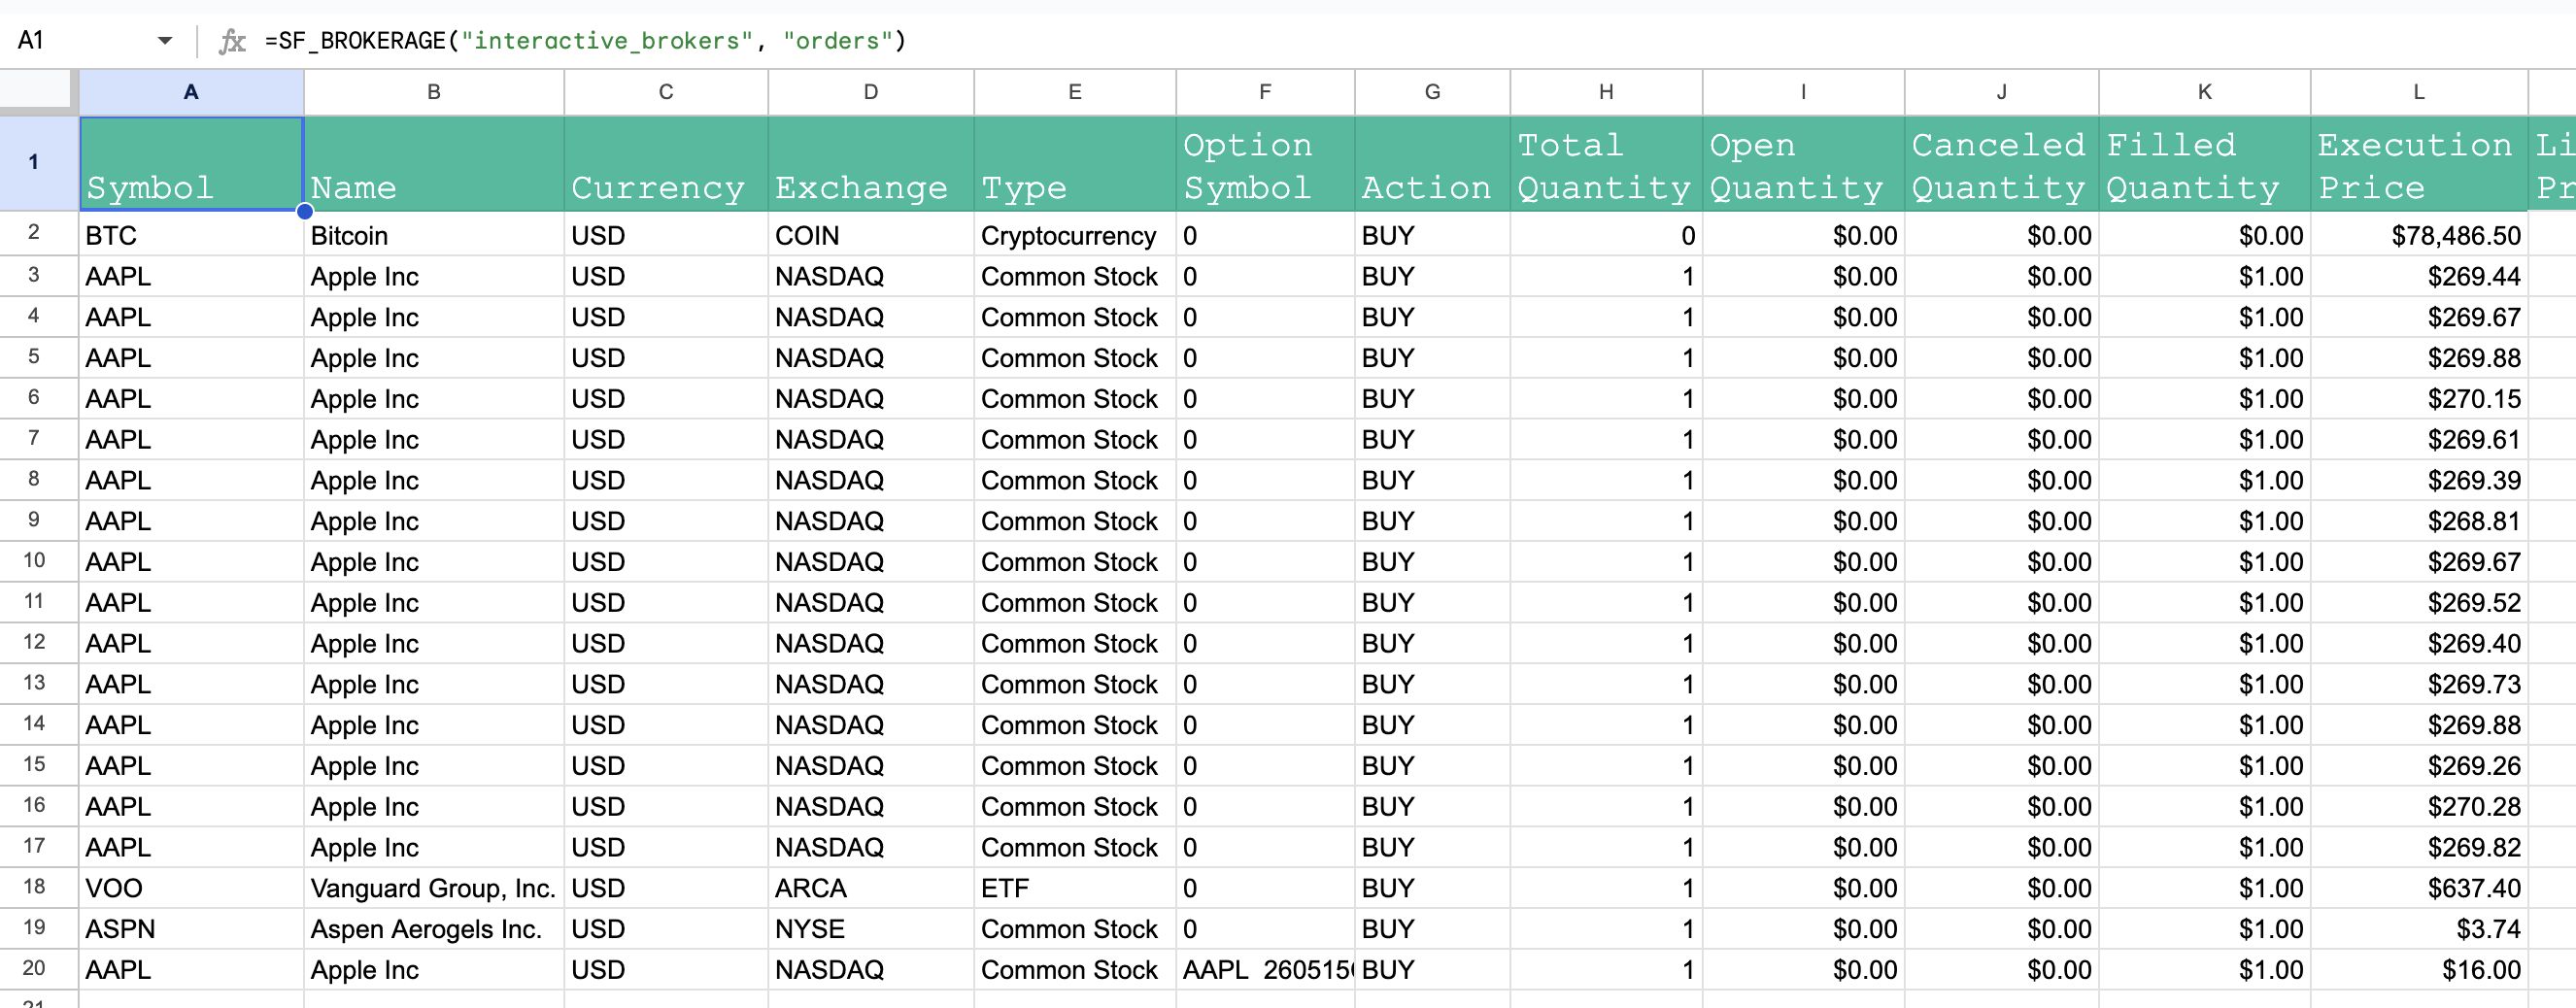Click the $78,486.50 execution price cell
This screenshot has height=1008, width=2576.
(x=2419, y=235)
